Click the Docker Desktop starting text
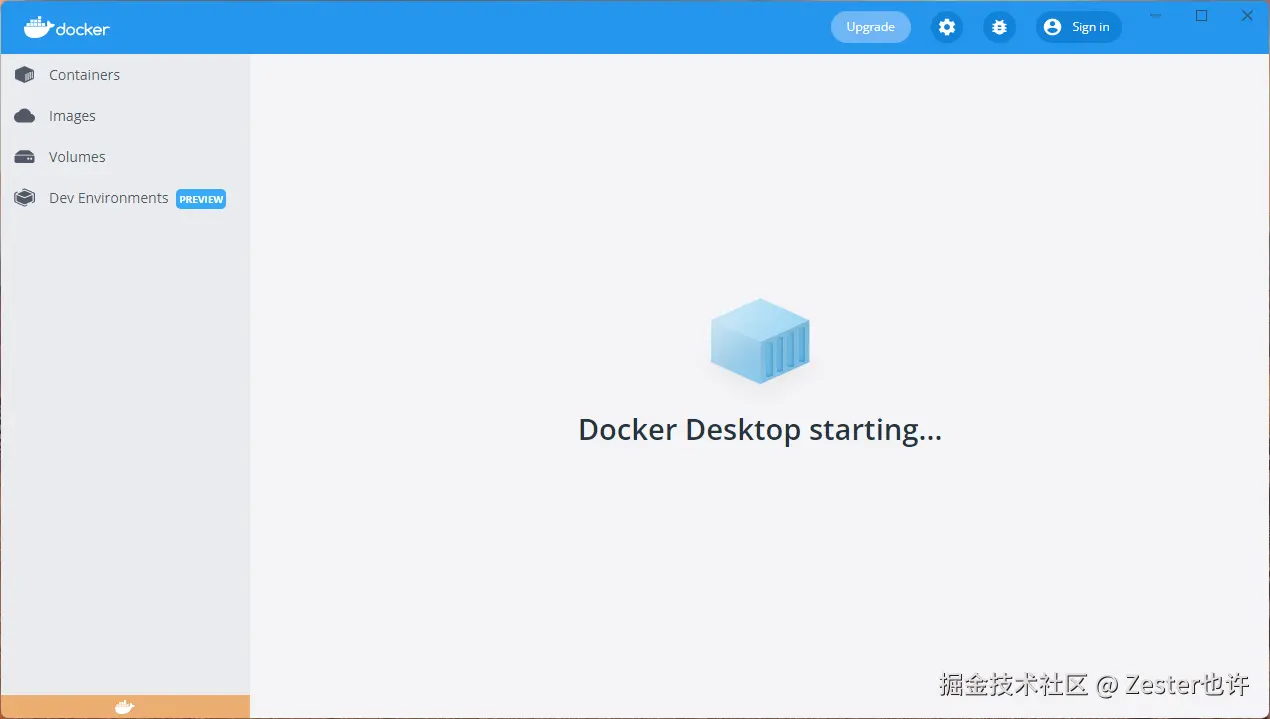This screenshot has width=1270, height=719. tap(760, 430)
